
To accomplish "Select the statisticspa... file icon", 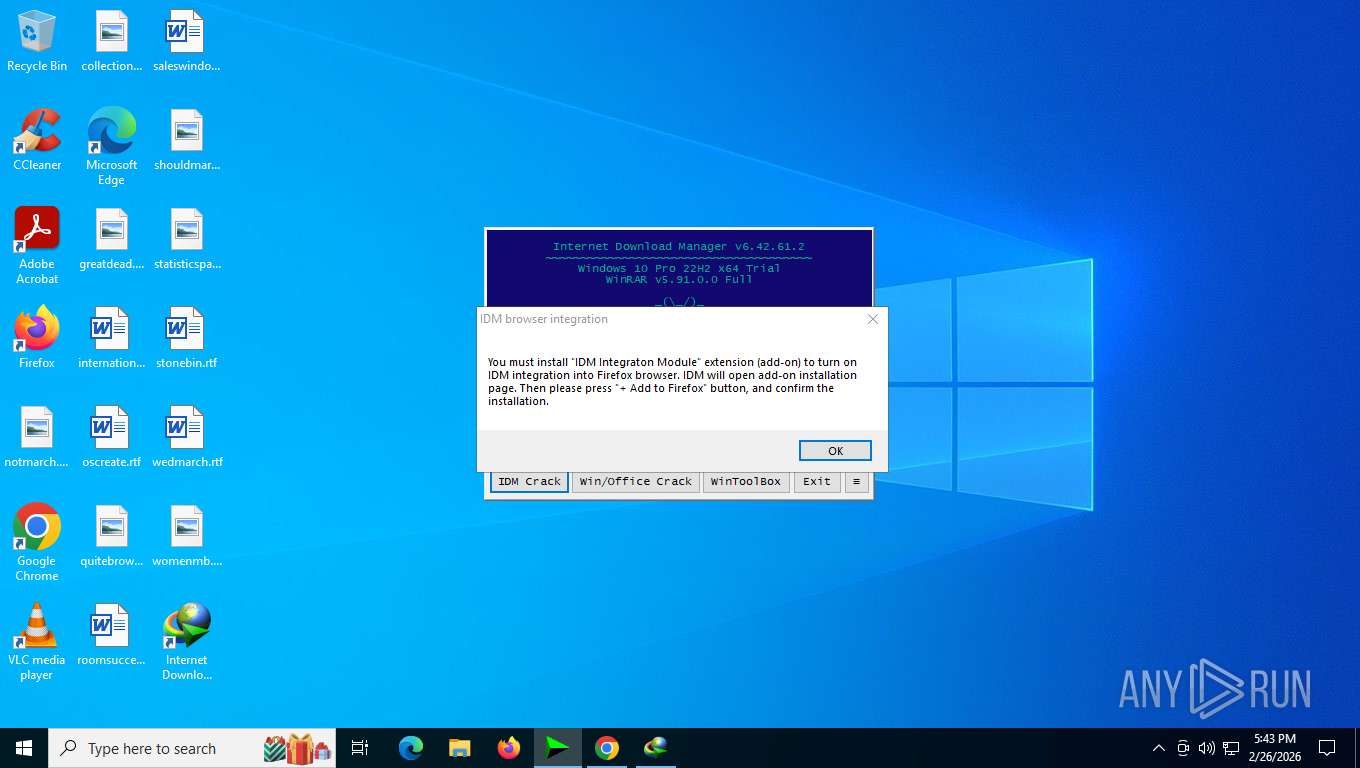I will [186, 239].
